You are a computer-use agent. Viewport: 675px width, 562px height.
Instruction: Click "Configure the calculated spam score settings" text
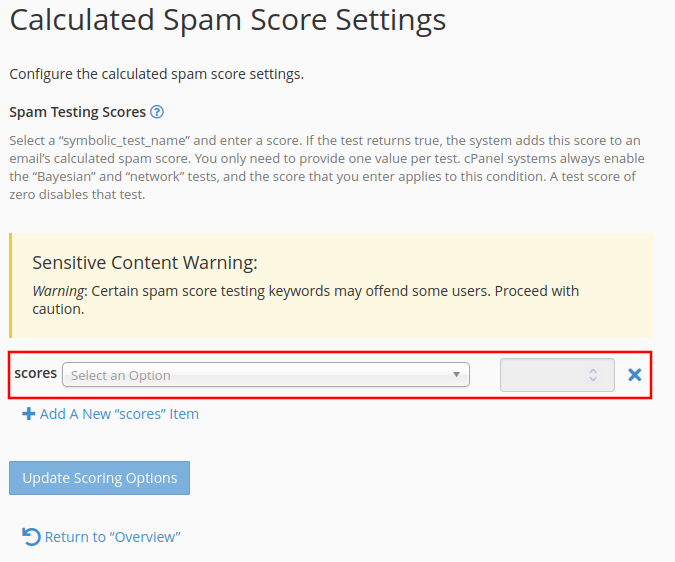click(x=157, y=74)
